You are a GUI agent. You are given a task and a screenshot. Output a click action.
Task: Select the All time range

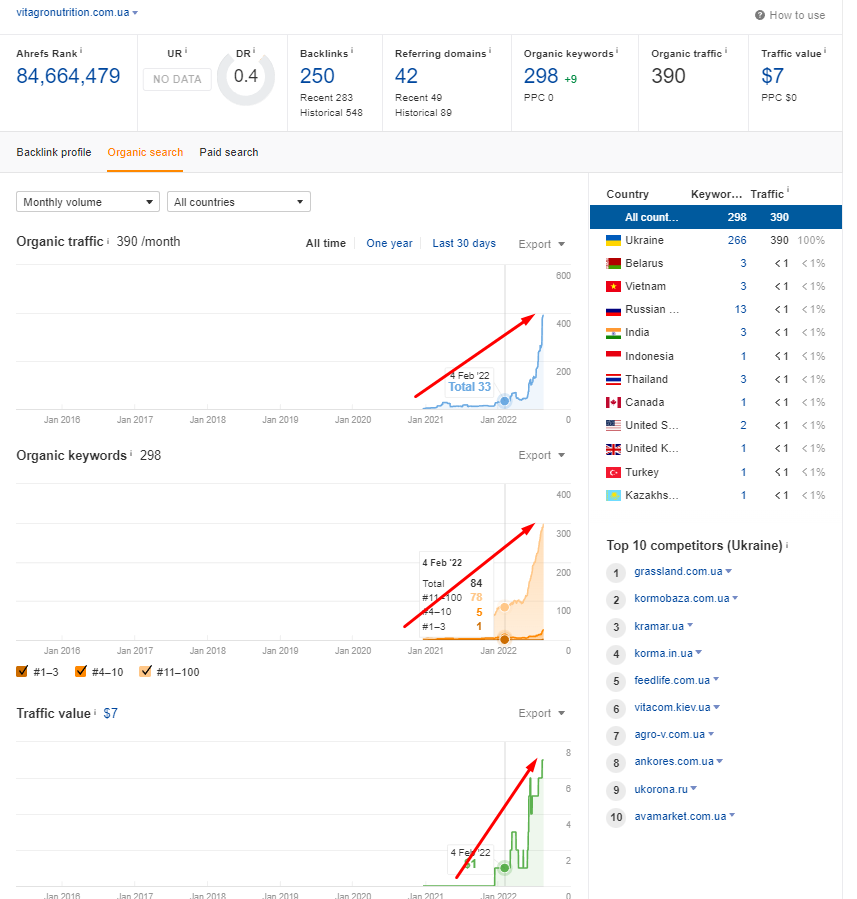tap(326, 243)
